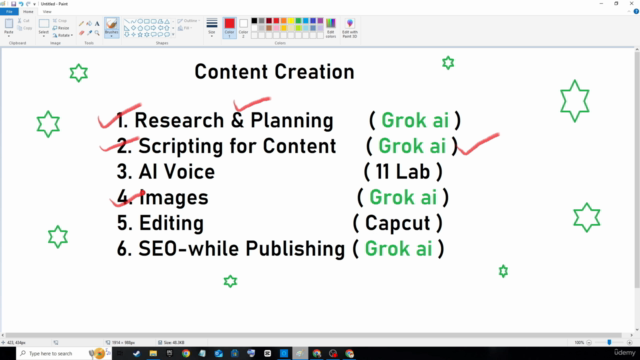
Task: Select the Text tool (letter A)
Action: [97, 24]
